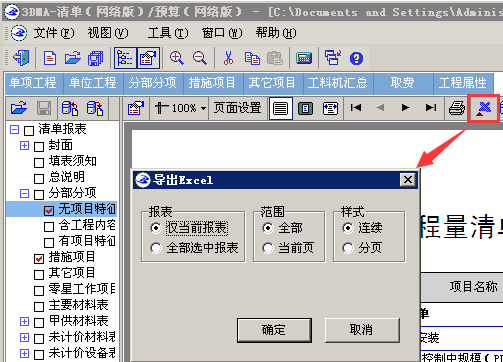Open the 视图(V) menu
This screenshot has width=503, height=362.
(x=108, y=33)
